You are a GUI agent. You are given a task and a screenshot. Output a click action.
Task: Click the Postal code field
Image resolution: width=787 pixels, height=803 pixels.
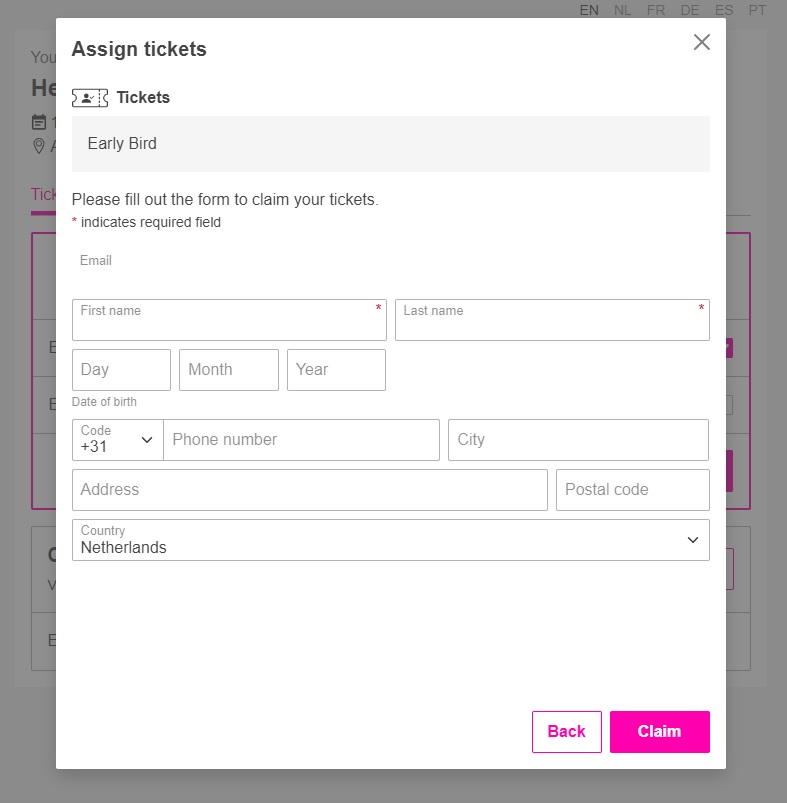pos(632,489)
